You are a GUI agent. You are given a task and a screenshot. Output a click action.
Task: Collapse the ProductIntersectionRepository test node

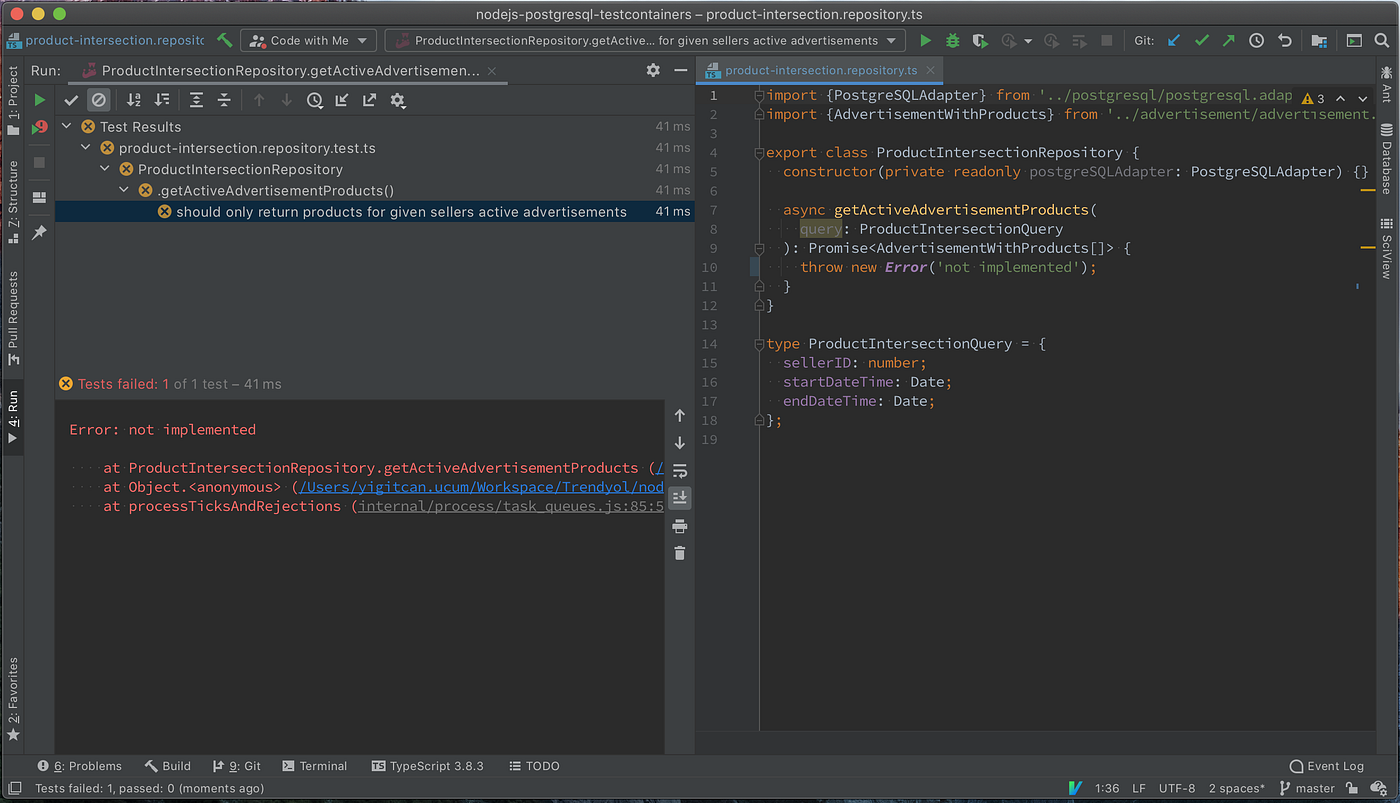[105, 169]
